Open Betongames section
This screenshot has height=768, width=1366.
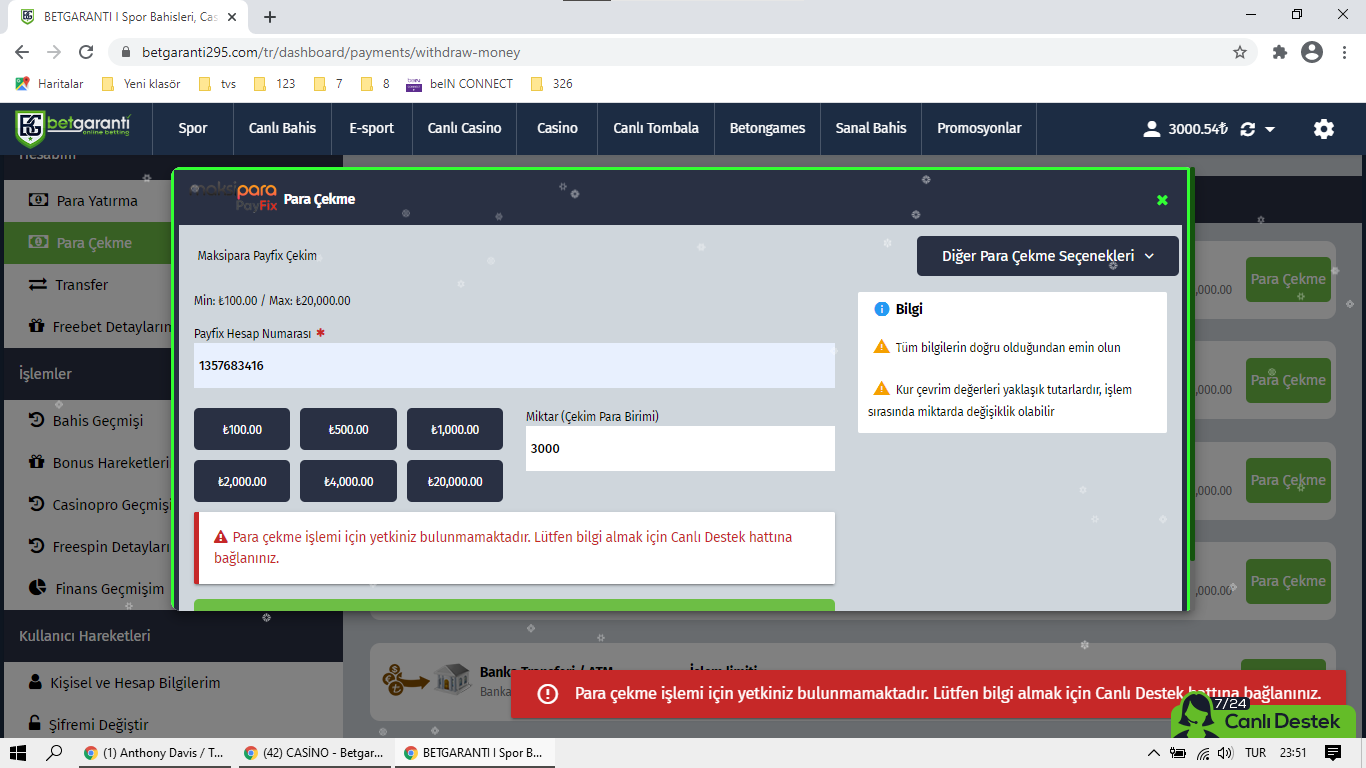[767, 128]
